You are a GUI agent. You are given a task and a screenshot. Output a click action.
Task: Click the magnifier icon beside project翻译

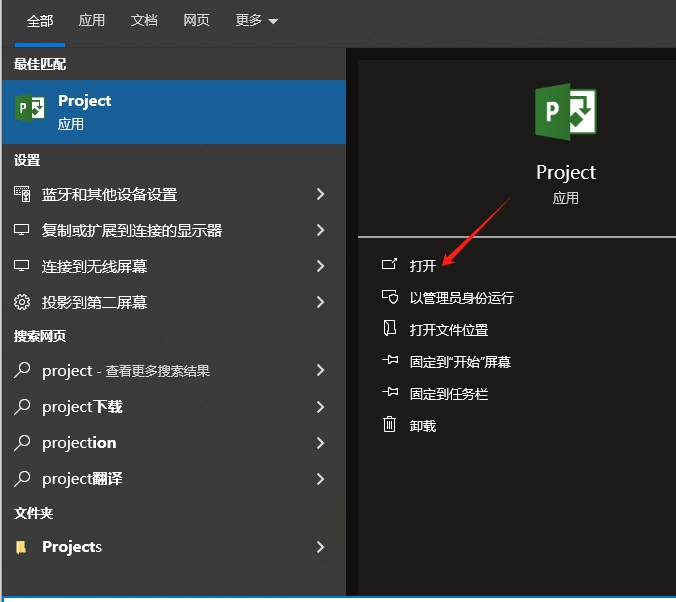[x=22, y=479]
